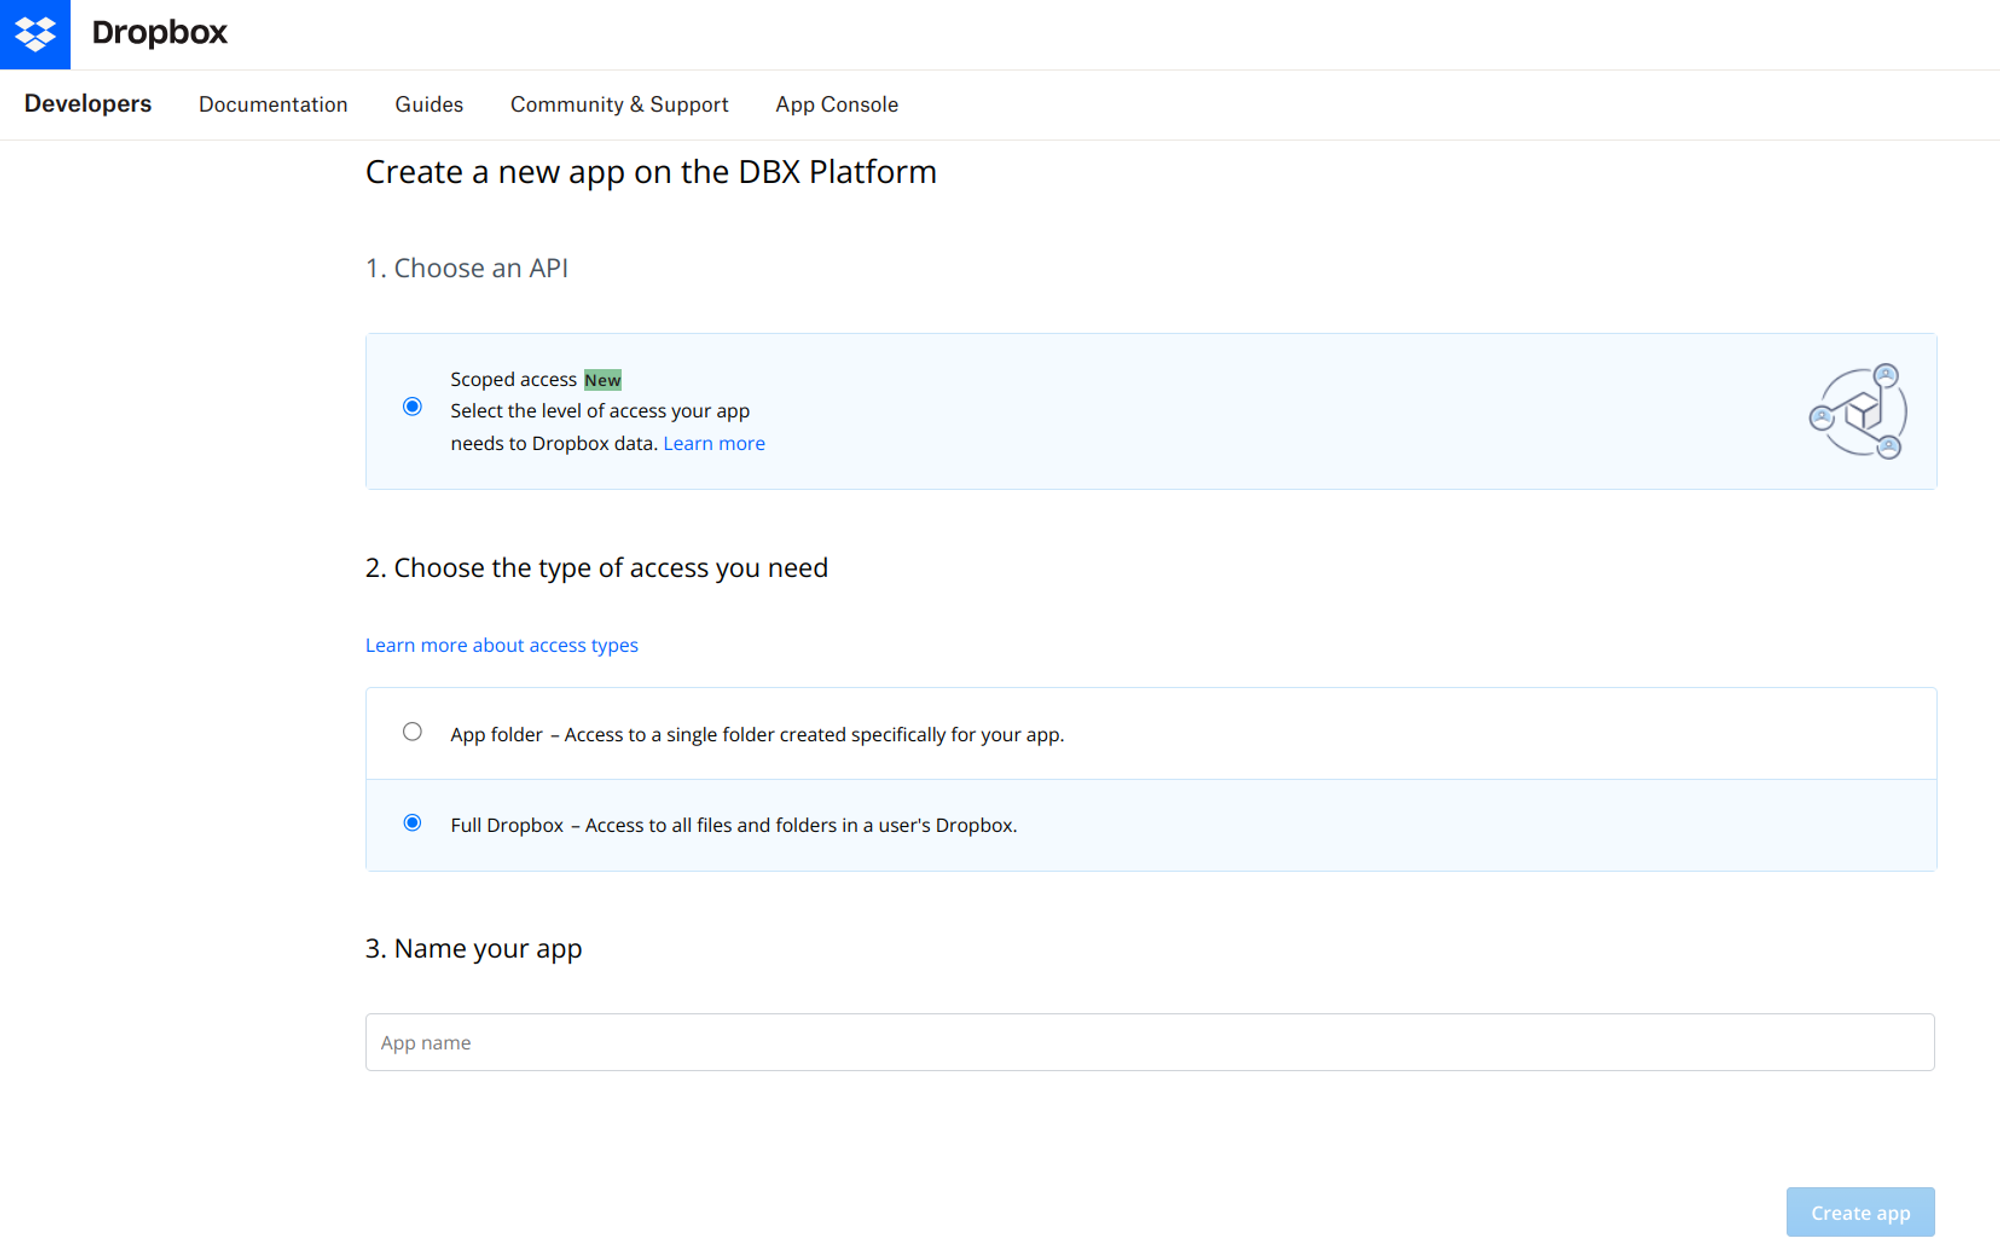The height and width of the screenshot is (1242, 2000).
Task: Click the 'Scoped access' label text
Action: pyautogui.click(x=513, y=379)
